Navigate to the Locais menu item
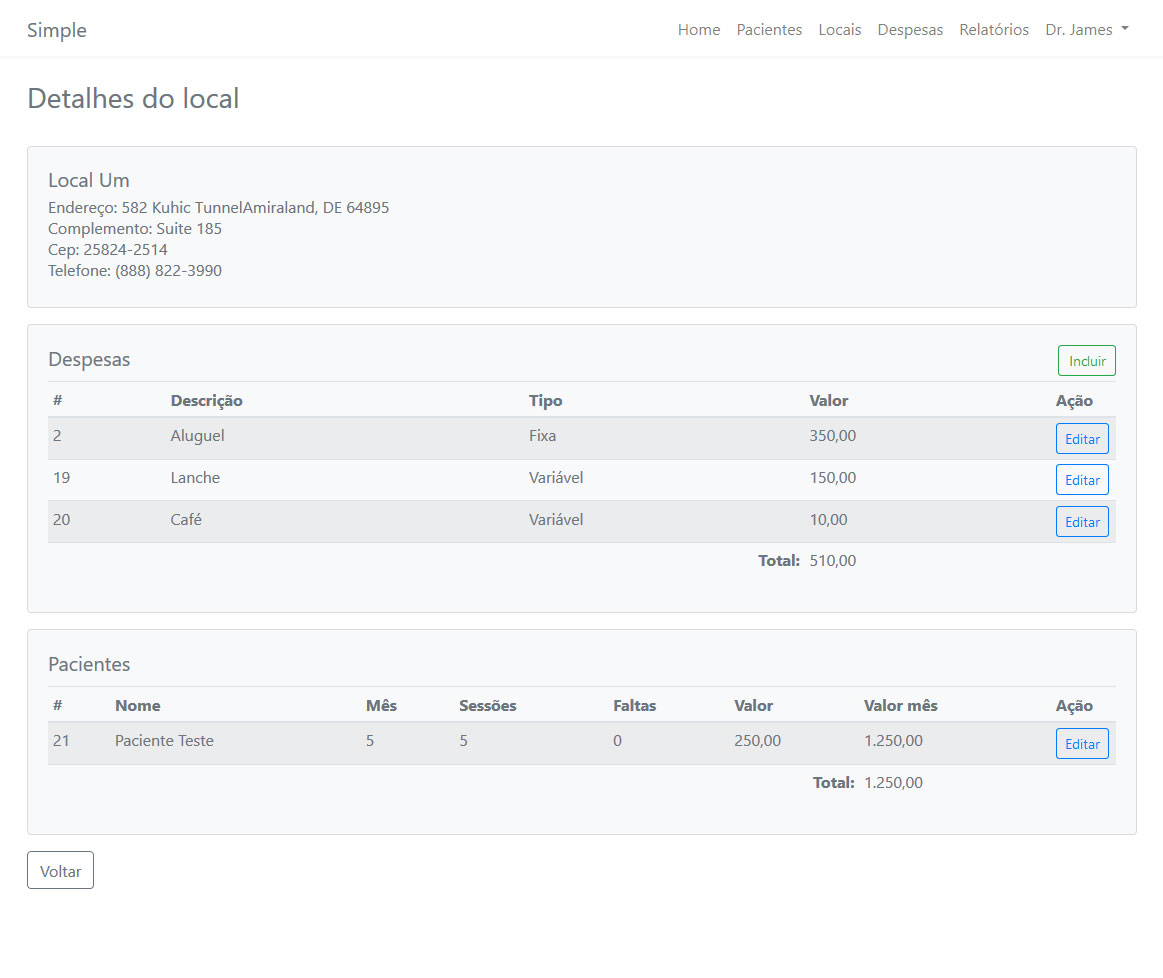The height and width of the screenshot is (978, 1163). pyautogui.click(x=839, y=30)
